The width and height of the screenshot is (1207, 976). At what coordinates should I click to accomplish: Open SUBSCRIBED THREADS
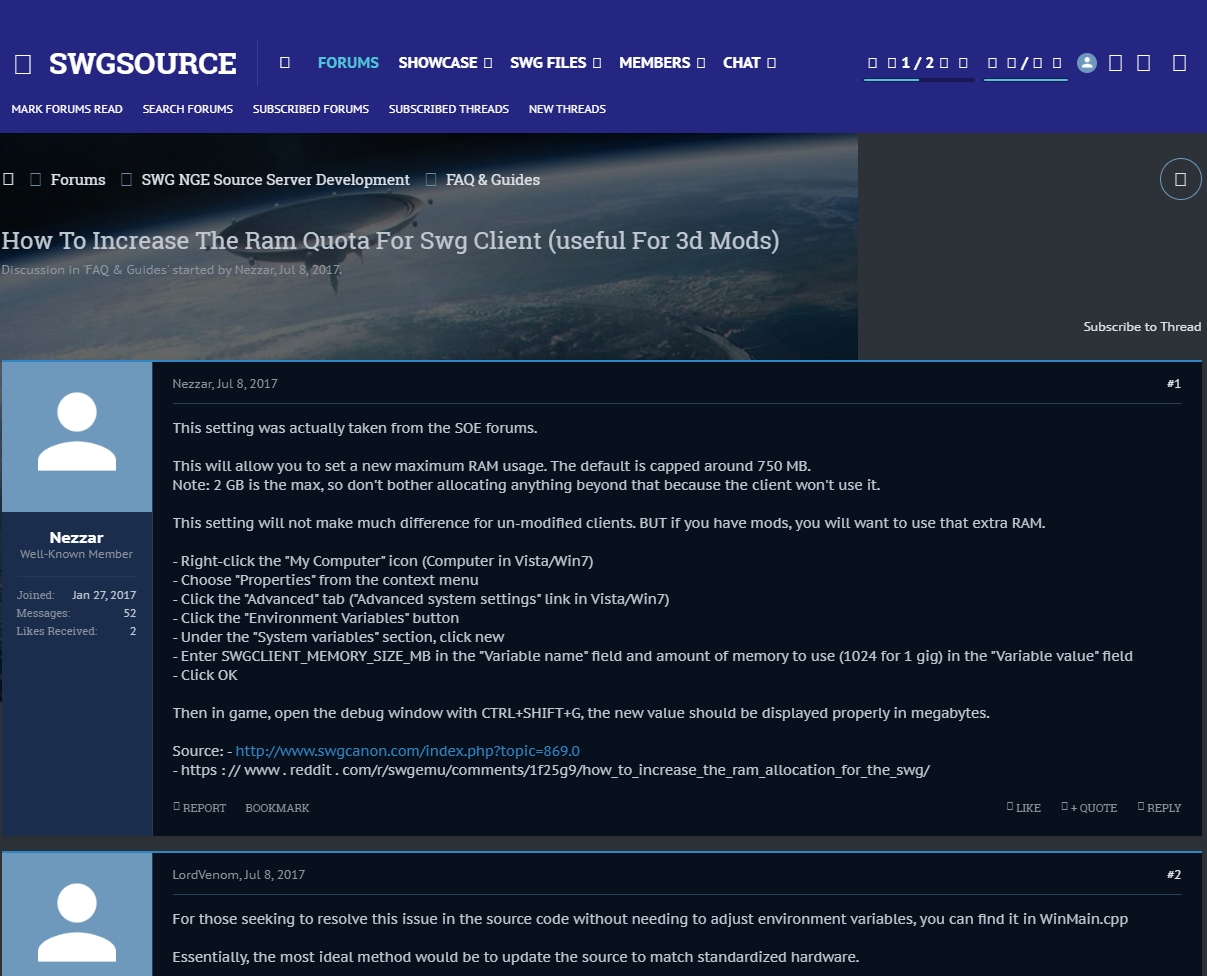click(449, 109)
